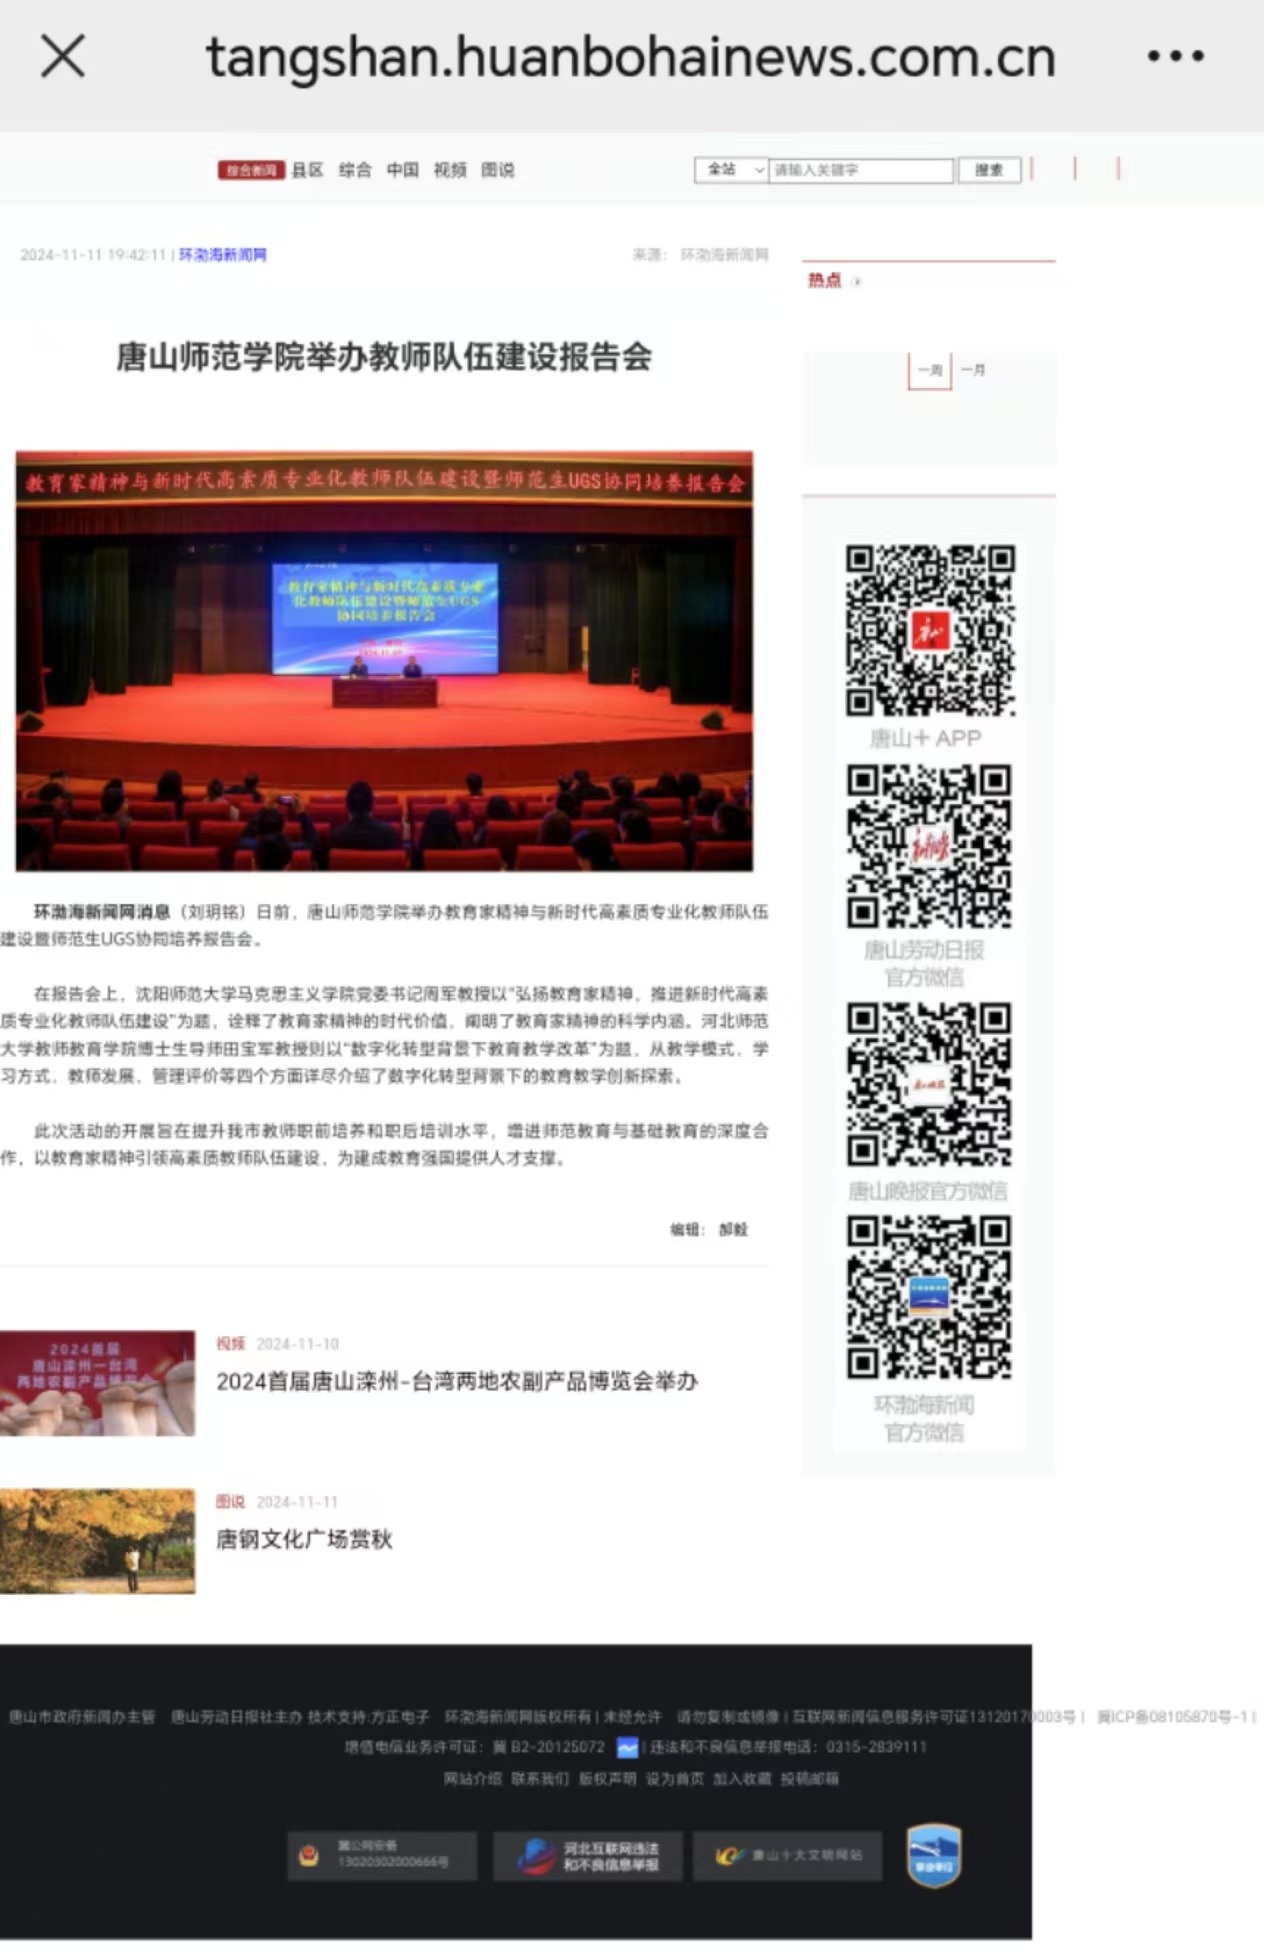
Task: Open the 唐钢文化广场赏秋 article link
Action: point(304,1539)
